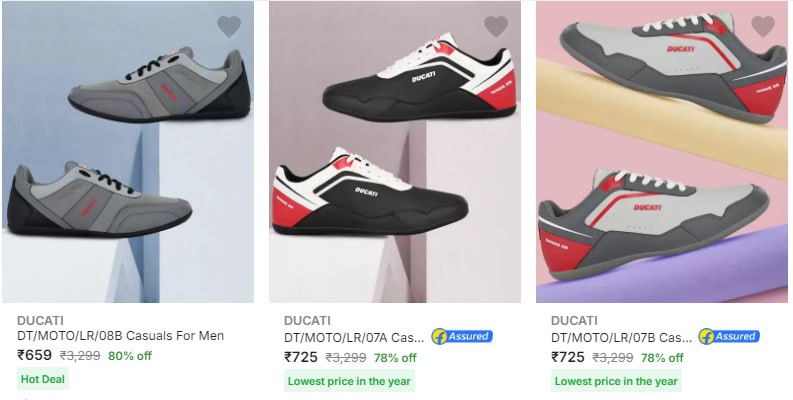Favorite the 07B shoes via heart icon
The image size is (793, 400).
coord(763,27)
